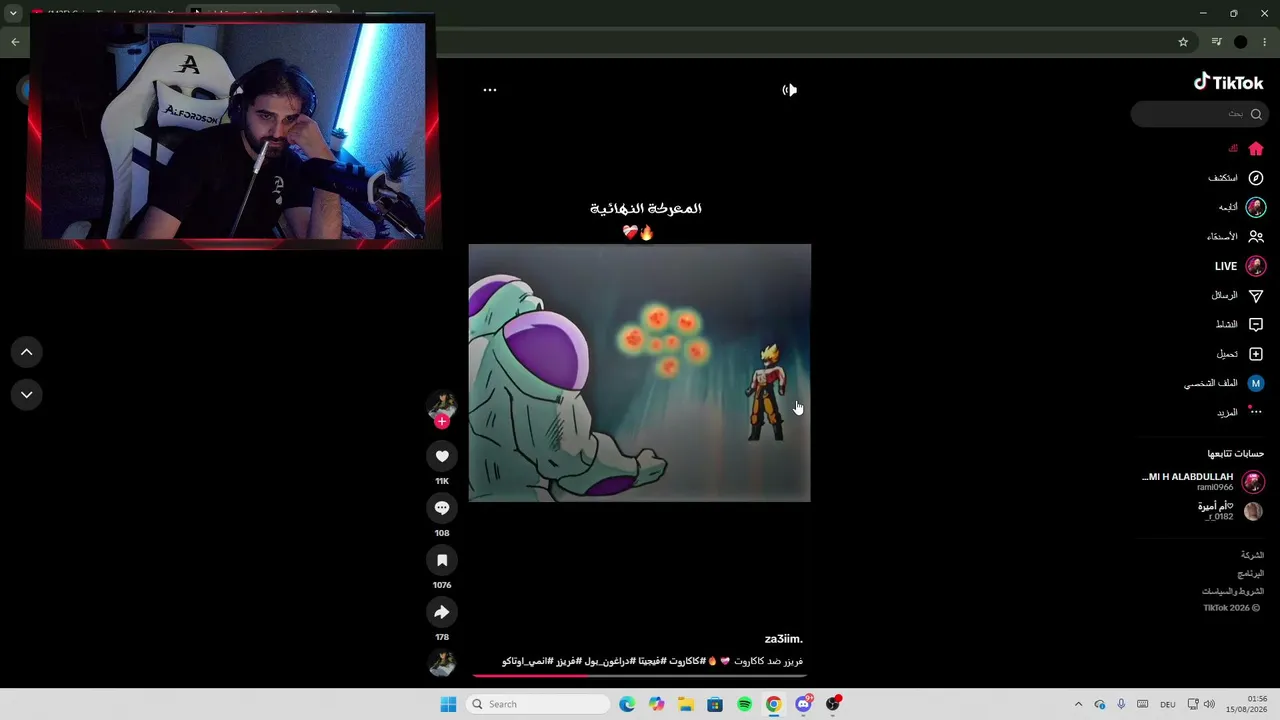The width and height of the screenshot is (1280, 720).
Task: Open the More three-dots sidebar item
Action: [x=1241, y=412]
